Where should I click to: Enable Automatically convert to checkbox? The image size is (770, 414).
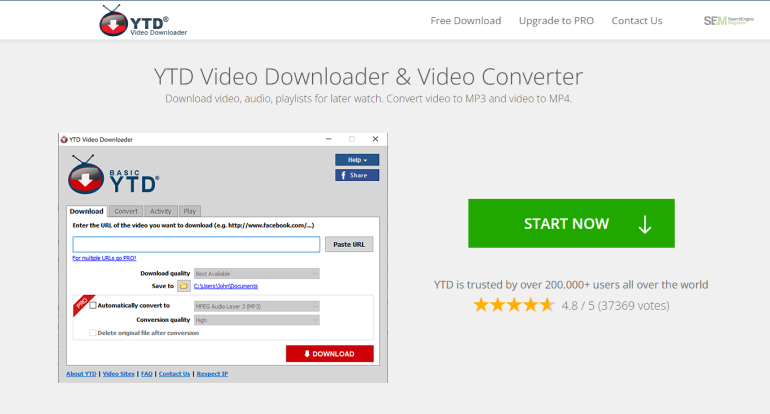[93, 305]
